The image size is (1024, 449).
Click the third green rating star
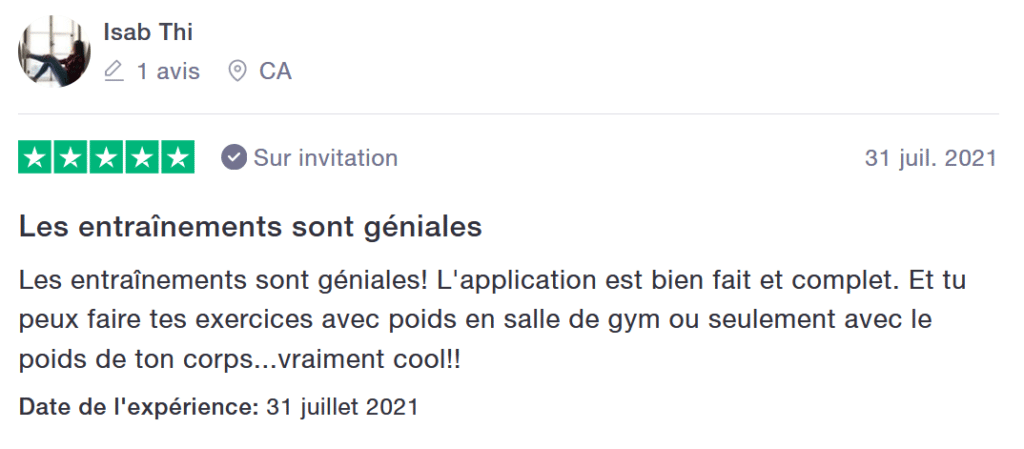coord(106,158)
